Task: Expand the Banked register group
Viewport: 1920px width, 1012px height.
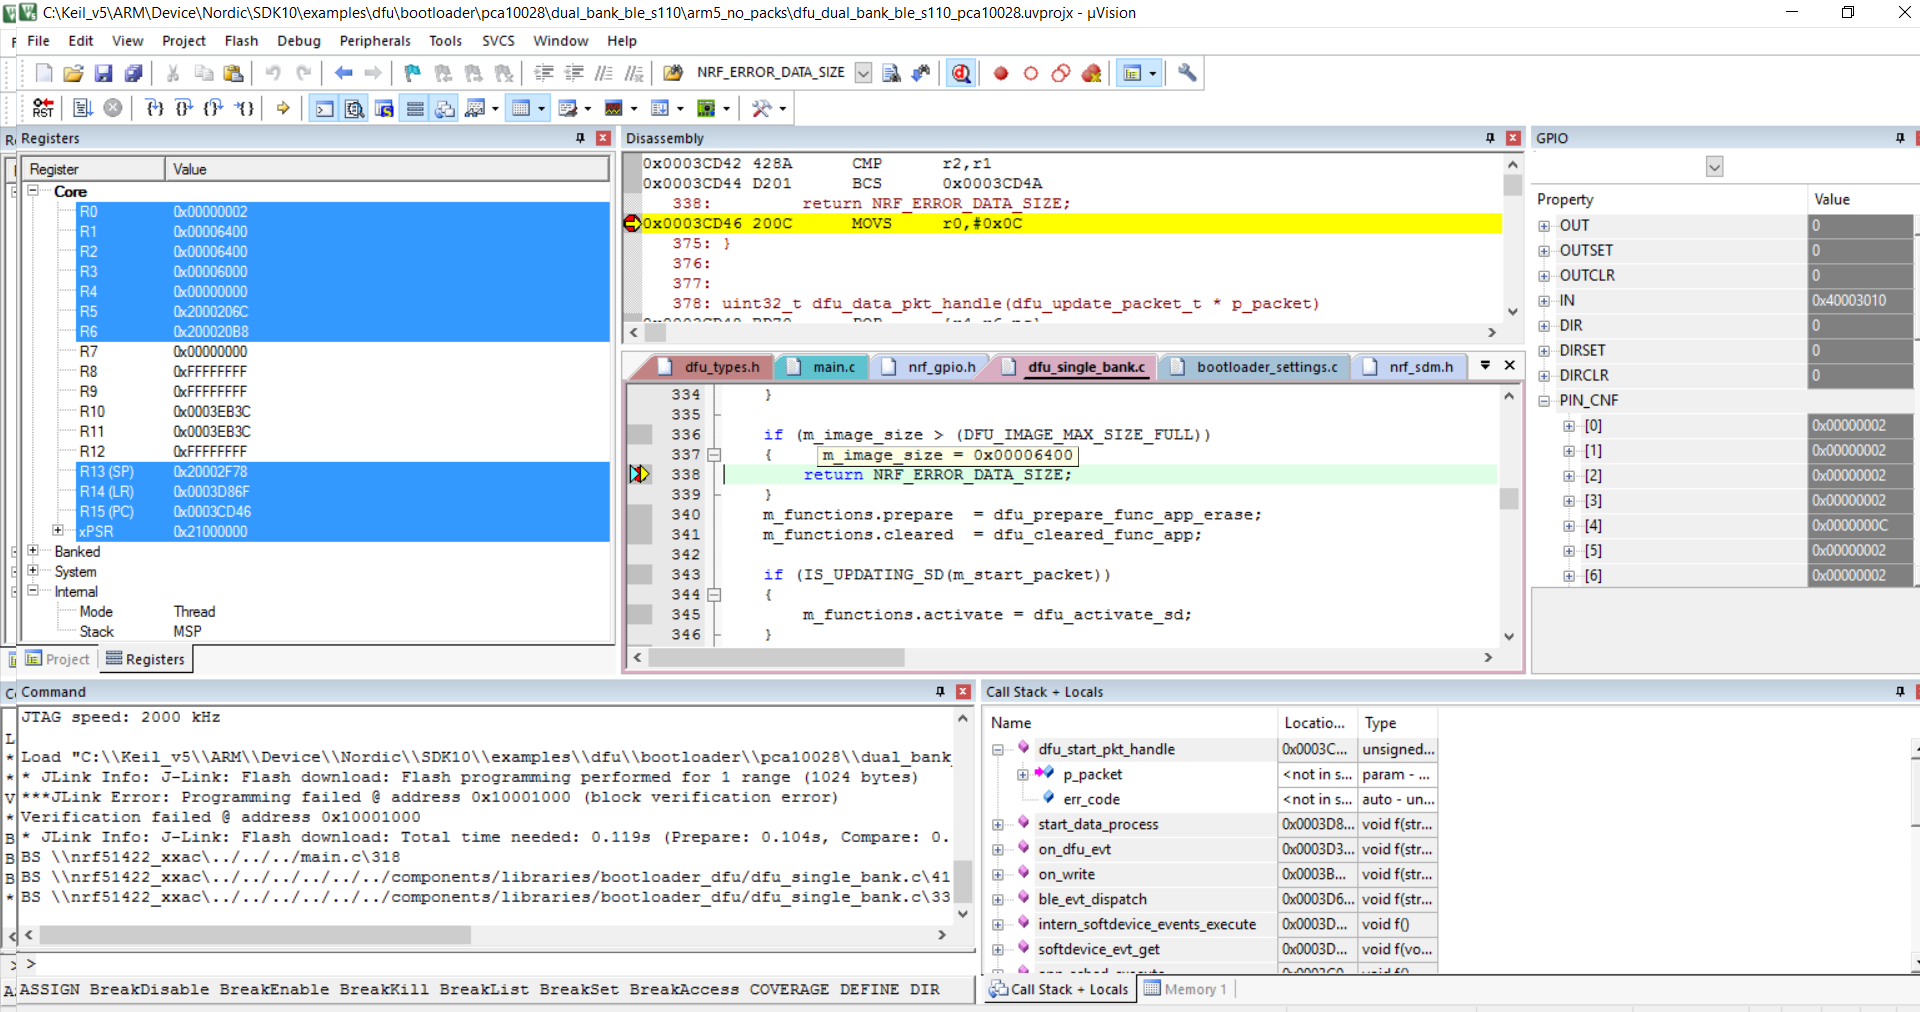Action: tap(33, 551)
